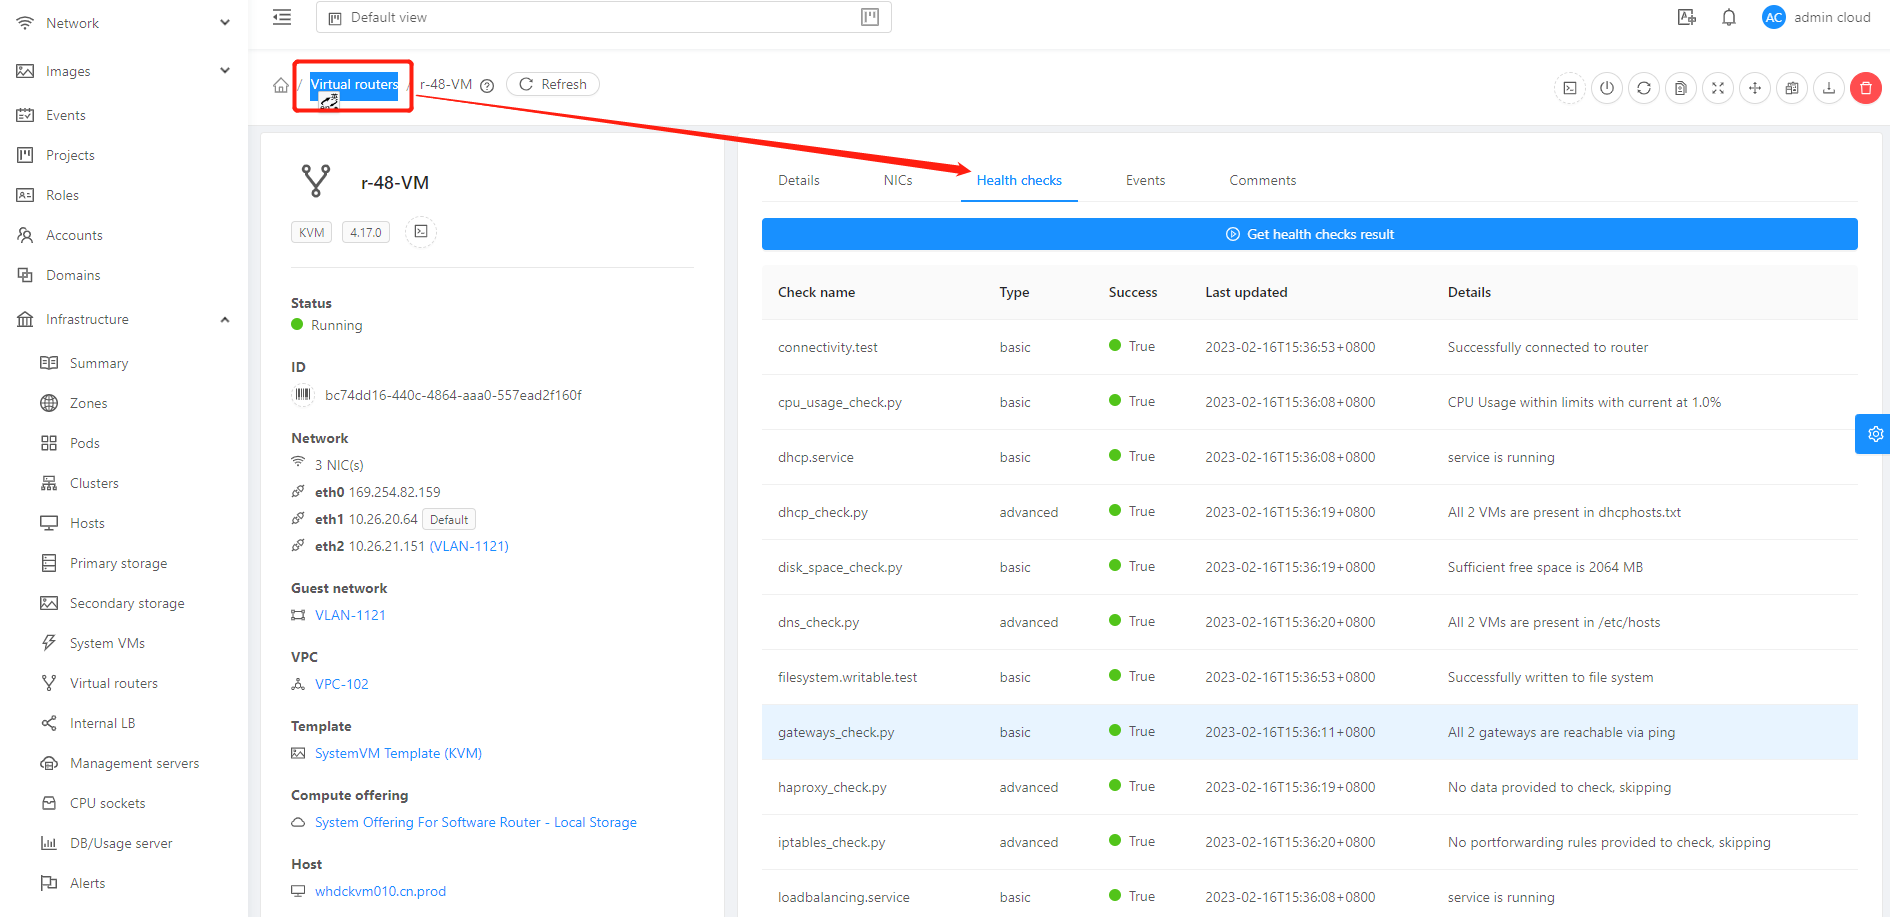The image size is (1890, 917).
Task: Expand the Network sidebar menu
Action: click(124, 23)
